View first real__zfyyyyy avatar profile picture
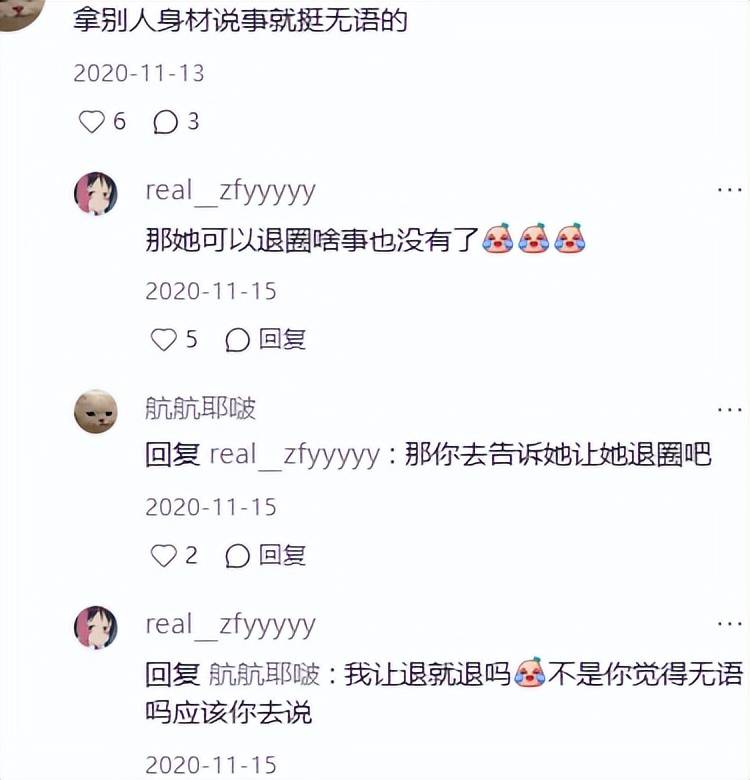The width and height of the screenshot is (750, 780). [96, 193]
